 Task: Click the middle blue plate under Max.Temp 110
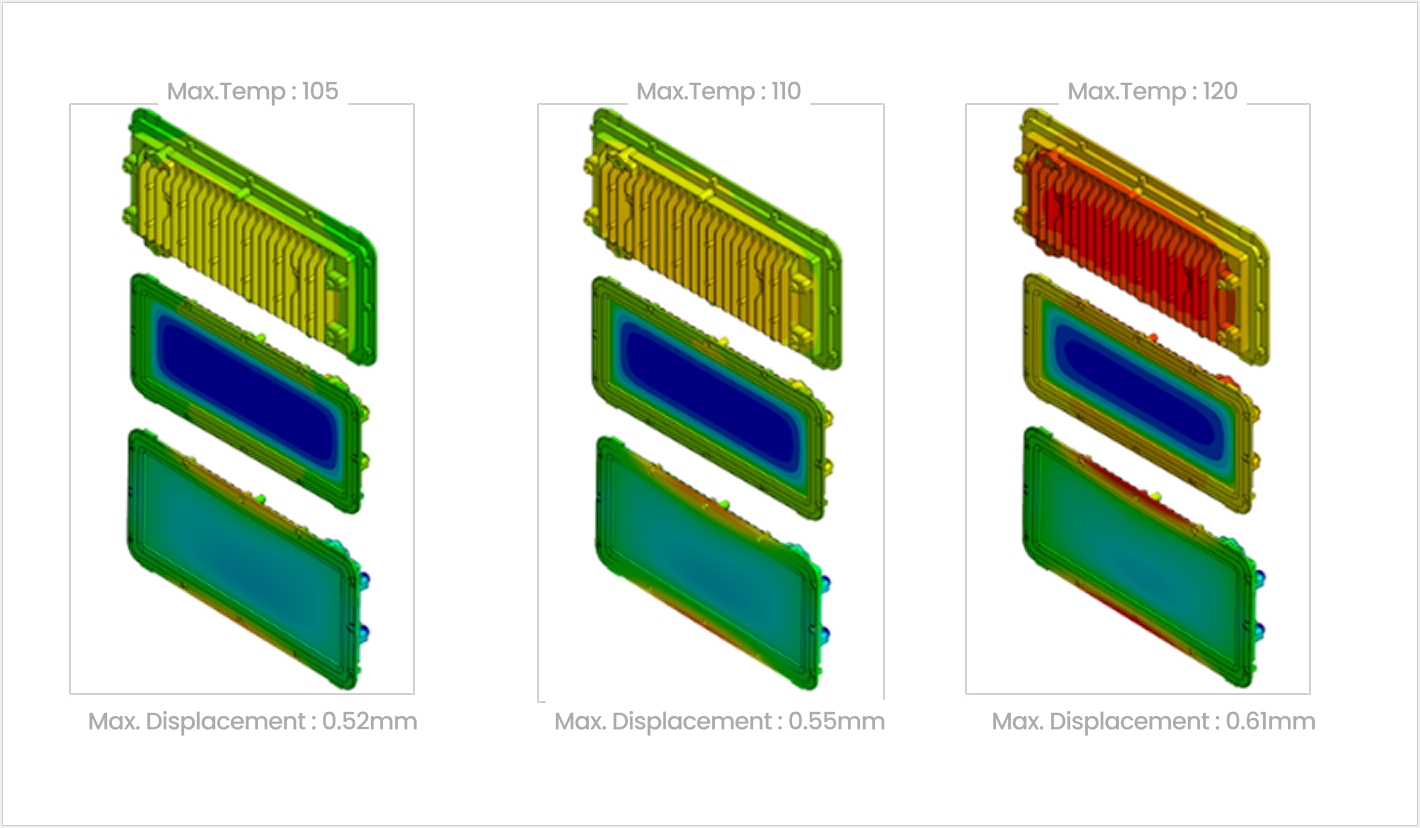click(714, 398)
